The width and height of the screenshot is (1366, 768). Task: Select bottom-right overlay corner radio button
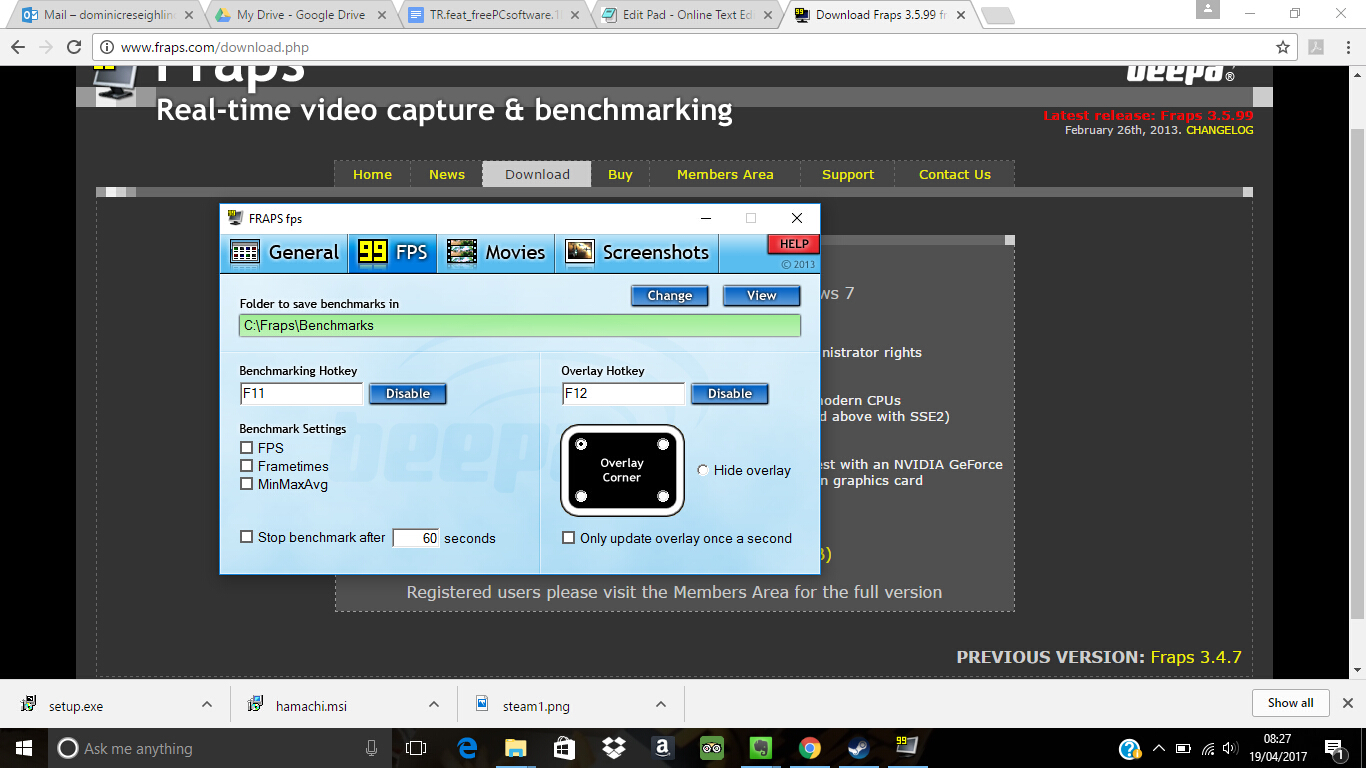tap(663, 496)
